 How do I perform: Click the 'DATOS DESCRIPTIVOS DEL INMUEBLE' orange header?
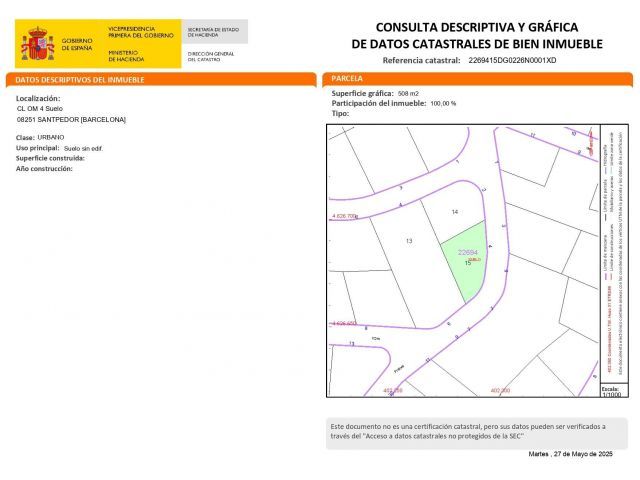(x=161, y=80)
